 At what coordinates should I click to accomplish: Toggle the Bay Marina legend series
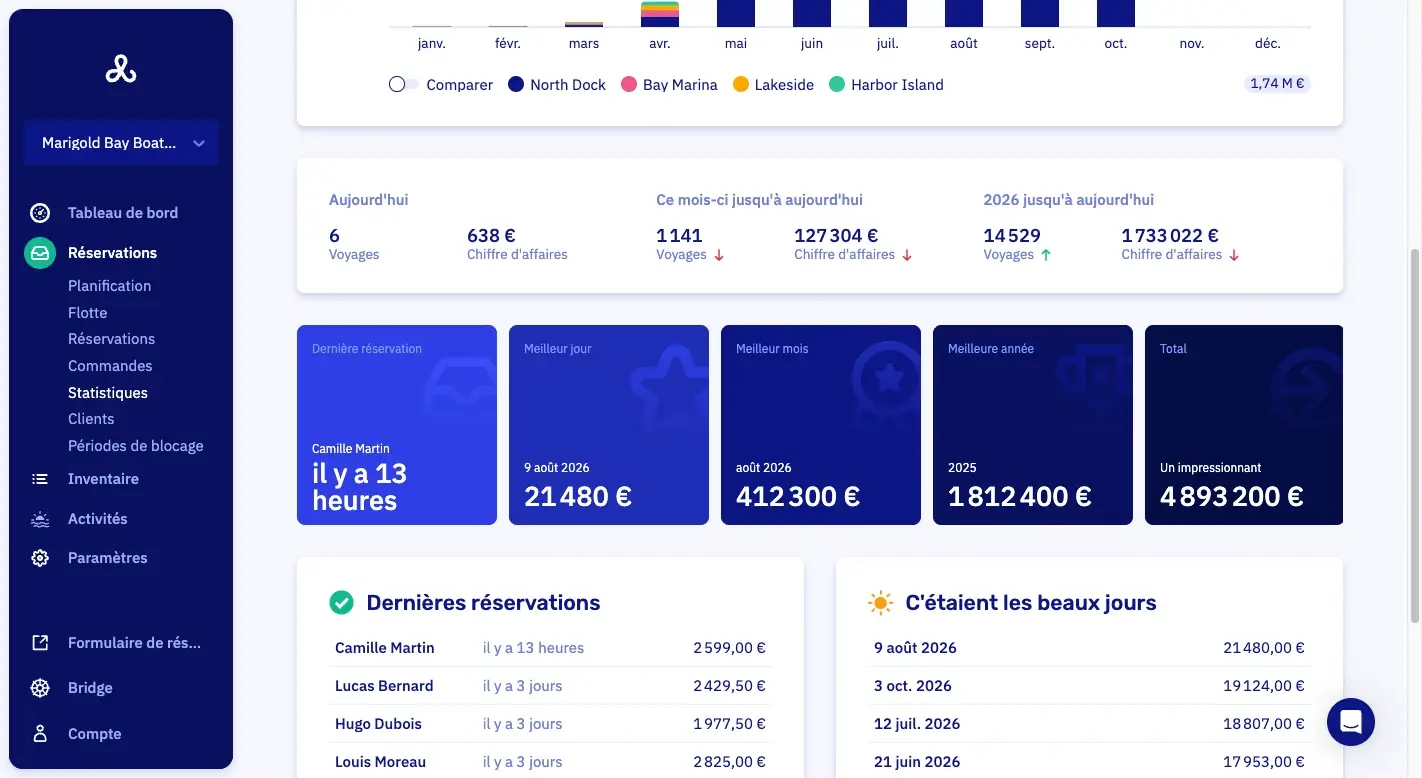tap(669, 85)
